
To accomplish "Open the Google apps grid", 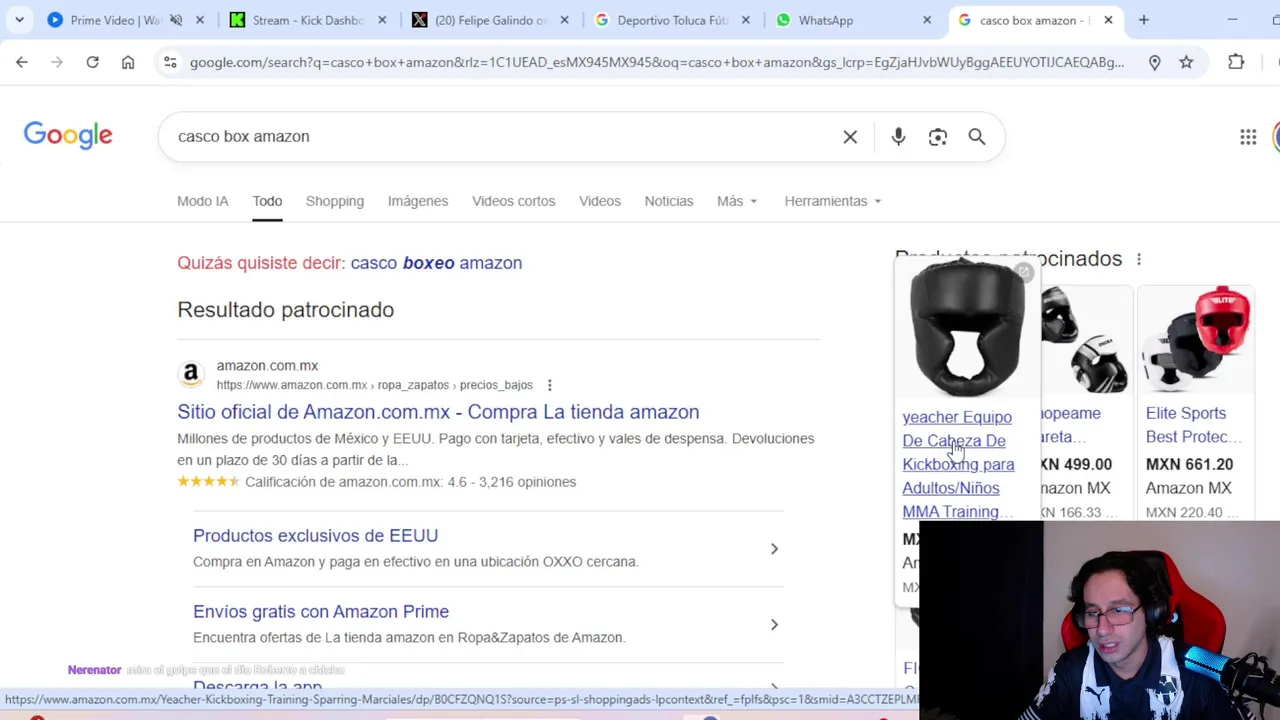I will point(1248,137).
